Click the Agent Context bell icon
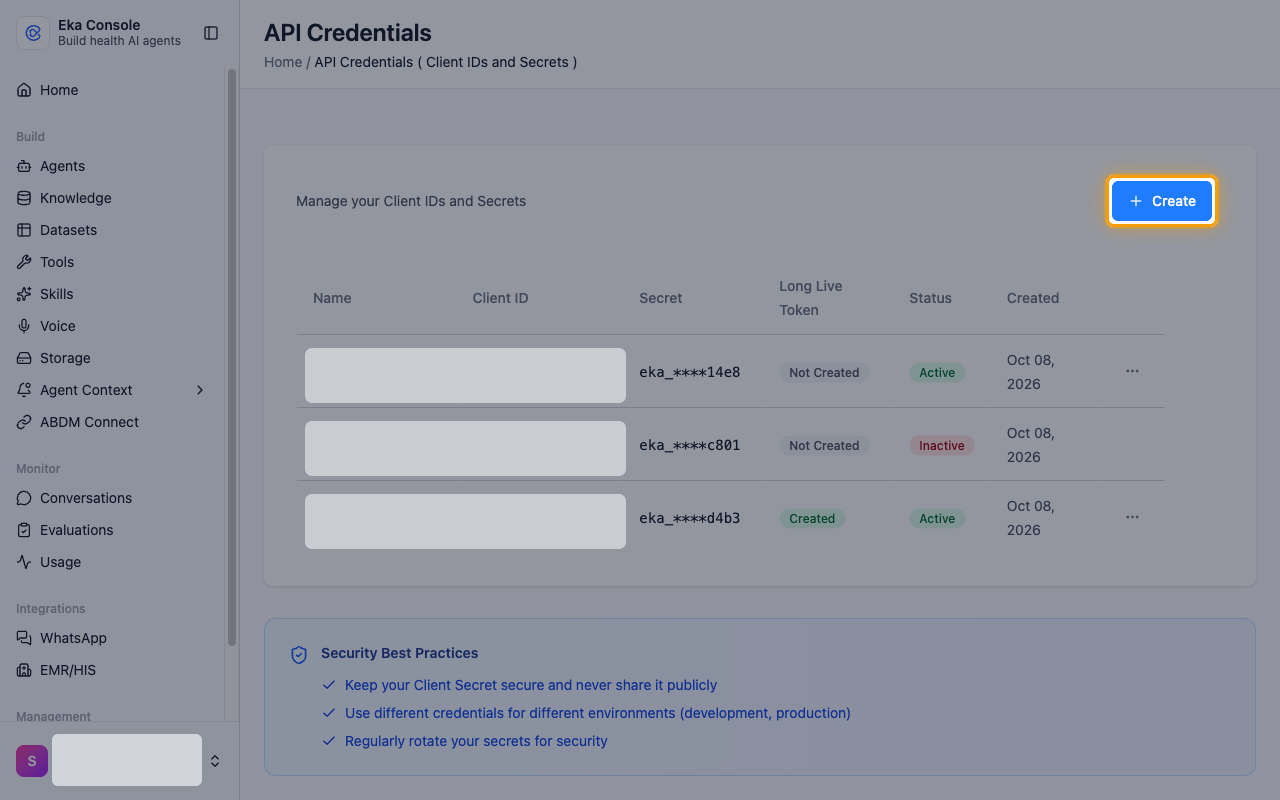This screenshot has width=1280, height=800. coord(24,390)
